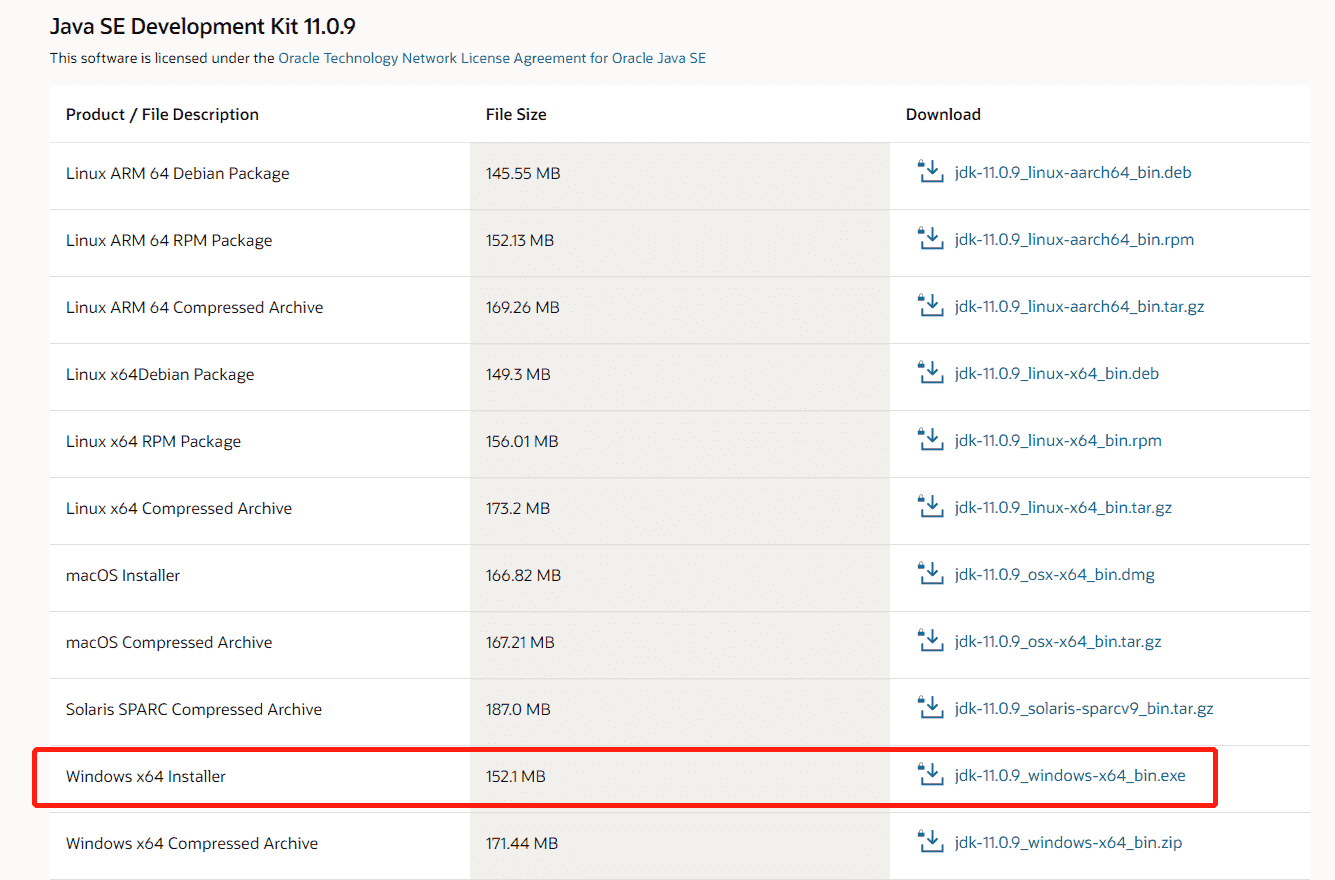Click download icon next to linux-x64 deb file
Image resolution: width=1335 pixels, height=880 pixels.
click(930, 373)
